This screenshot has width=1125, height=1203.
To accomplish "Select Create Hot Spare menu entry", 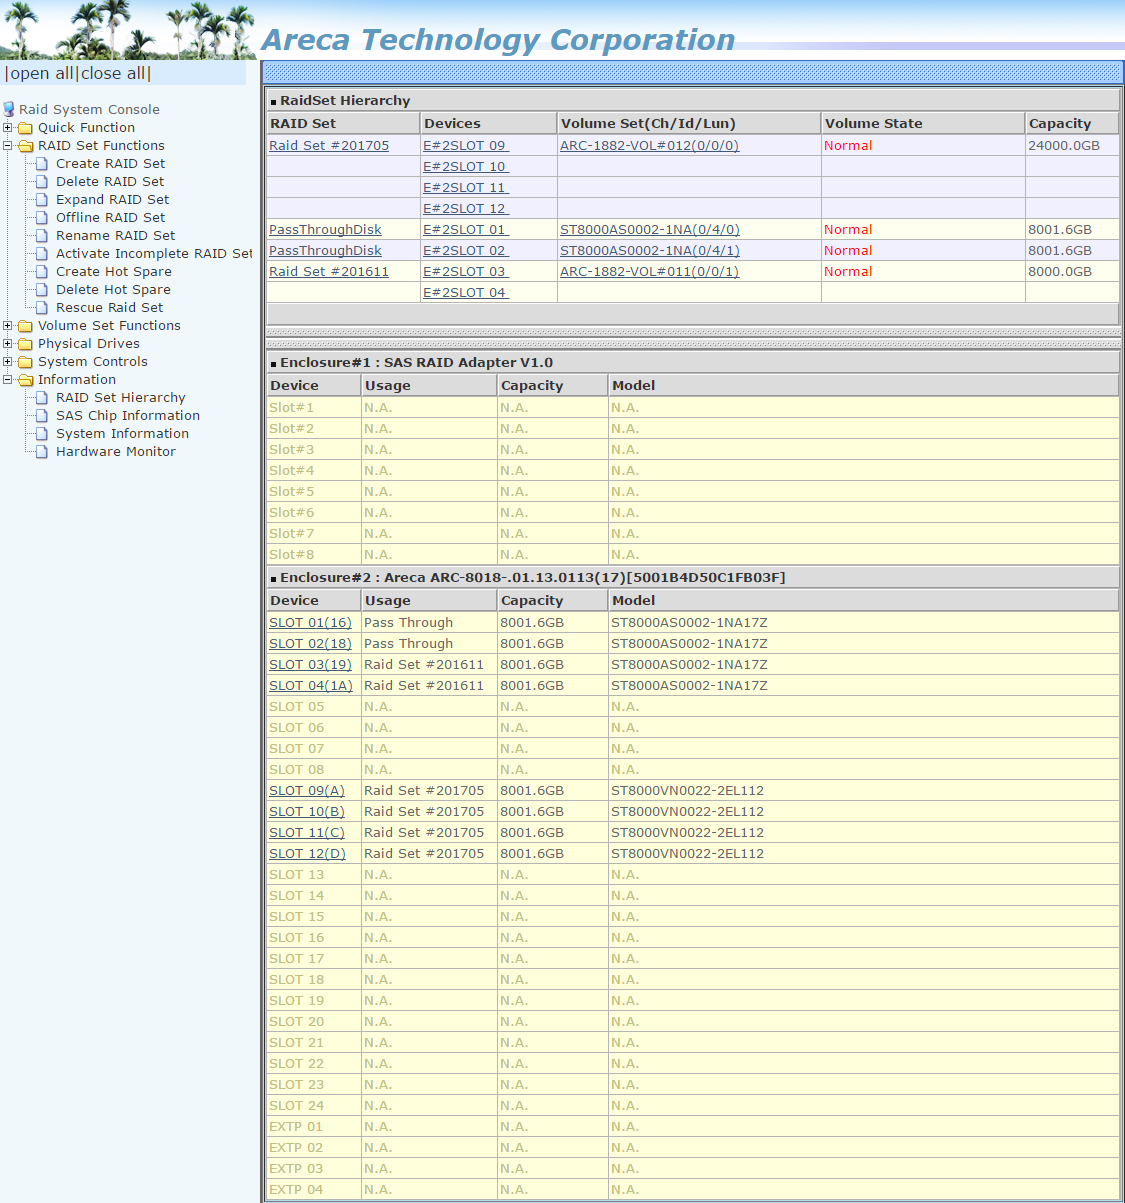I will (113, 272).
